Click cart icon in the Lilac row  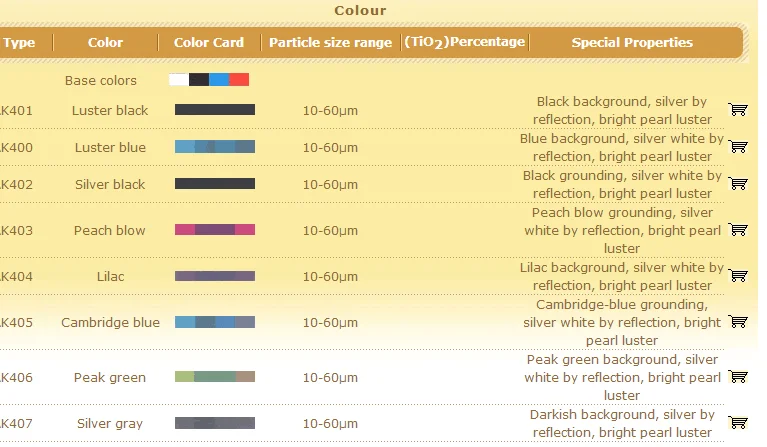[738, 276]
